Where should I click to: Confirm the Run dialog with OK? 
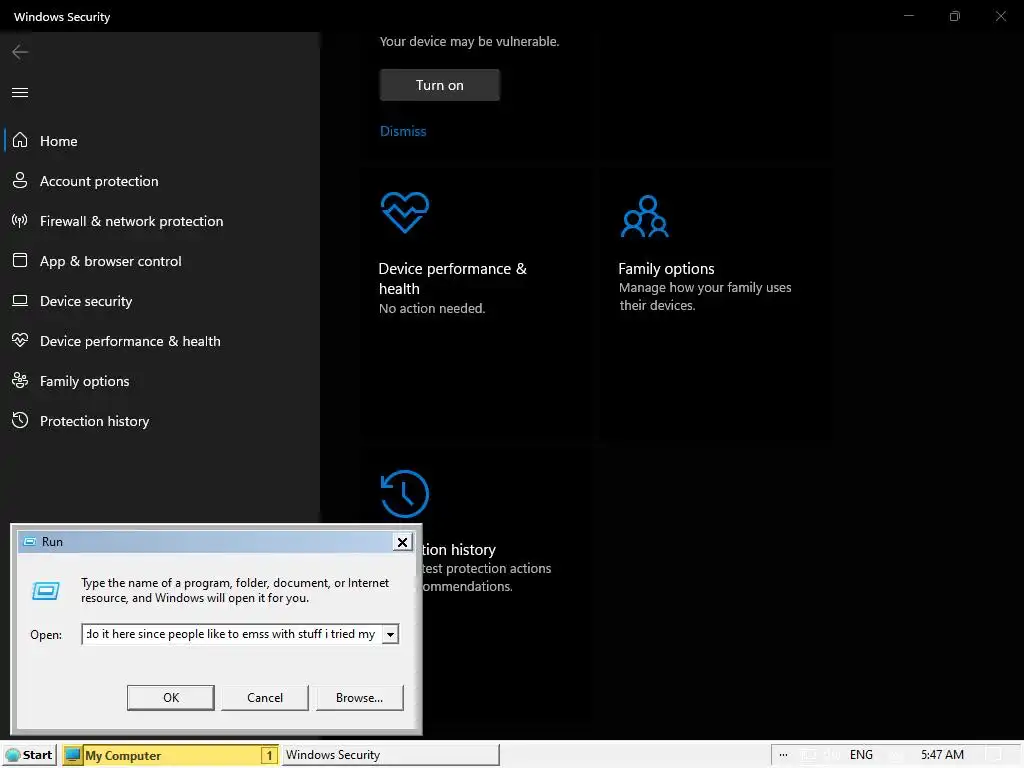(170, 697)
